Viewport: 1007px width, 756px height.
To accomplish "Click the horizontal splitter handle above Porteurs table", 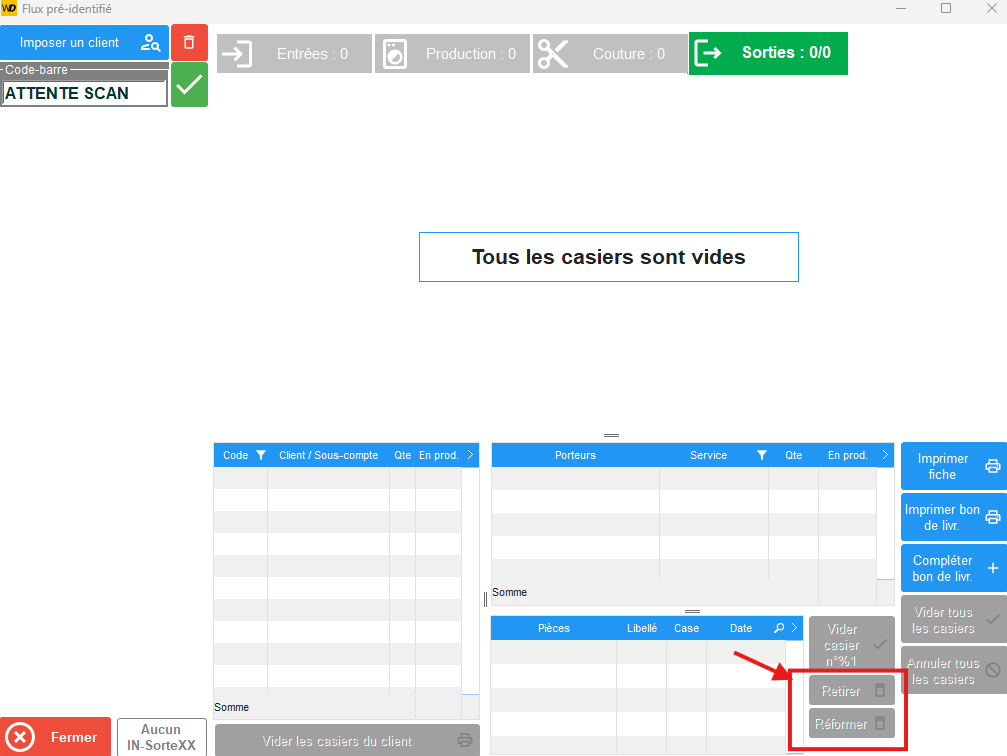I will point(611,436).
